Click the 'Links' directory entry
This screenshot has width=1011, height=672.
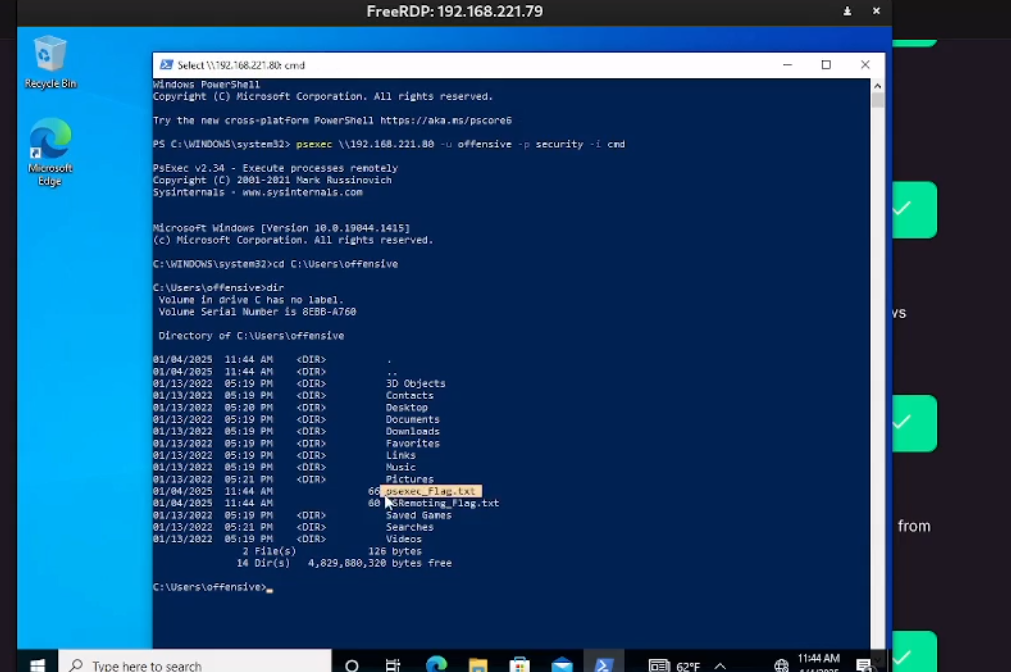click(401, 455)
